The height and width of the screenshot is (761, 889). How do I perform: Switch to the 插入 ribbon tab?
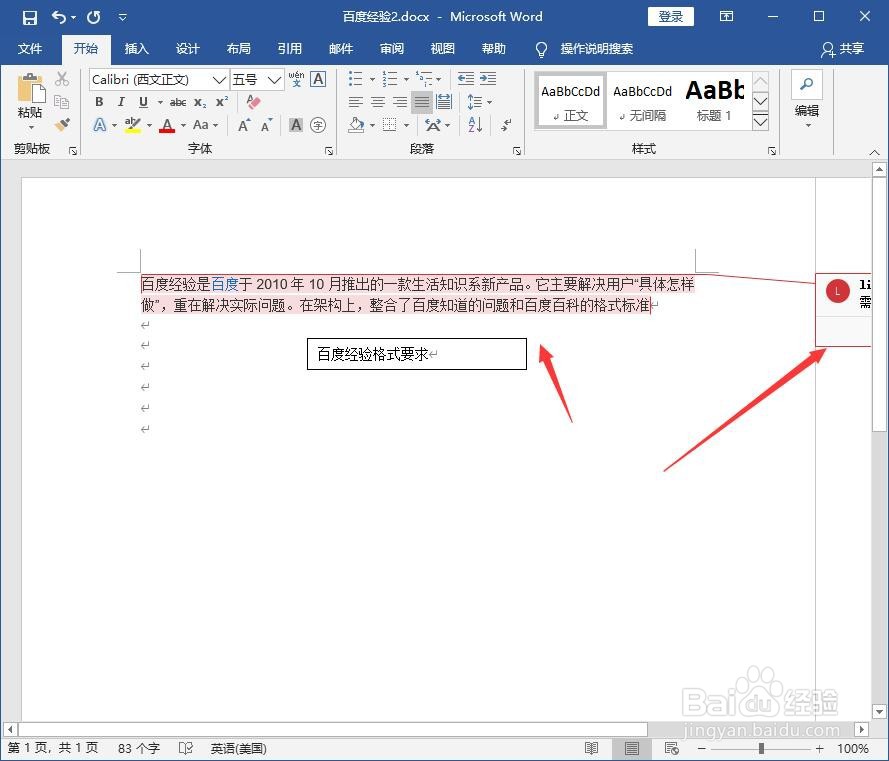(137, 49)
